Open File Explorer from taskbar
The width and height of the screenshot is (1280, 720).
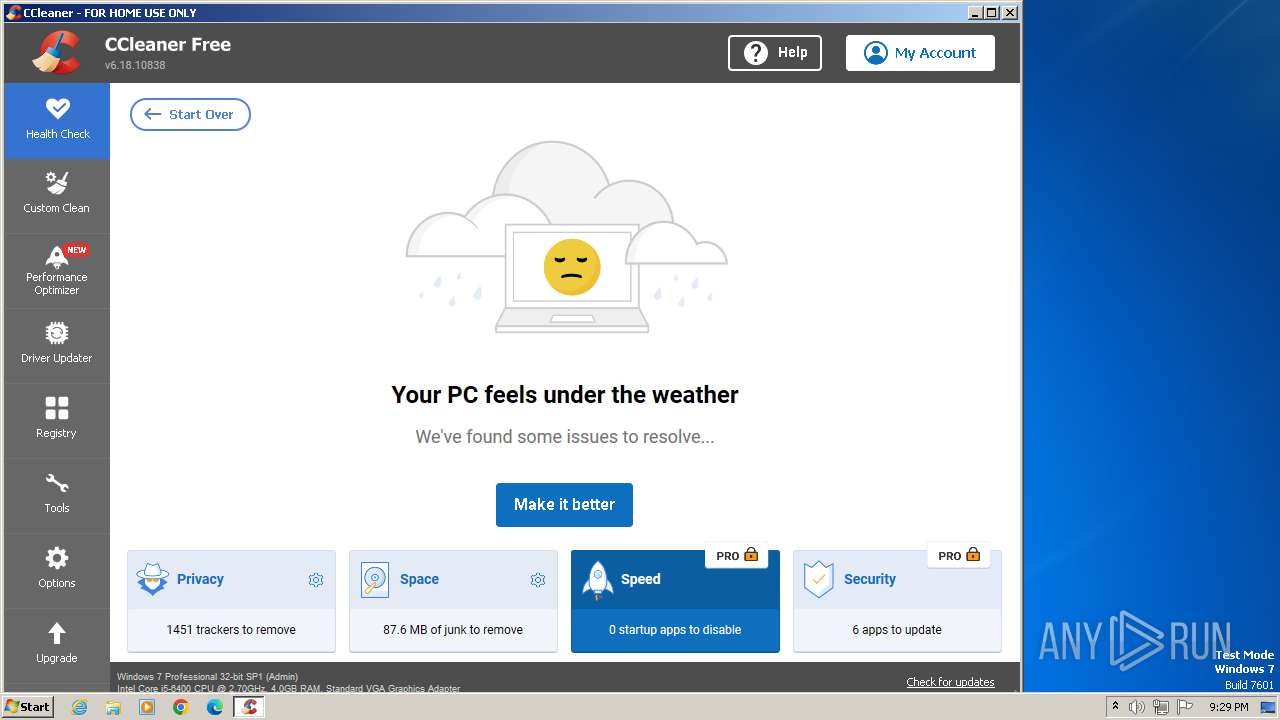[x=113, y=707]
